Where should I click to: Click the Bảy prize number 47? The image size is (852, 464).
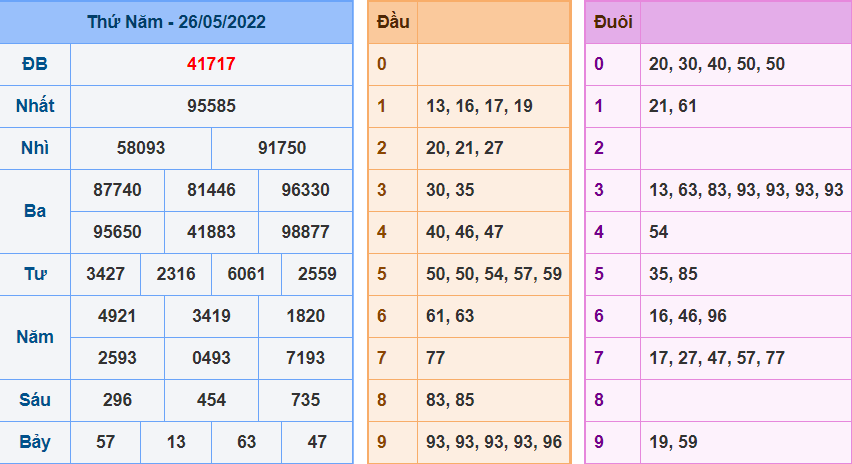[x=317, y=442]
